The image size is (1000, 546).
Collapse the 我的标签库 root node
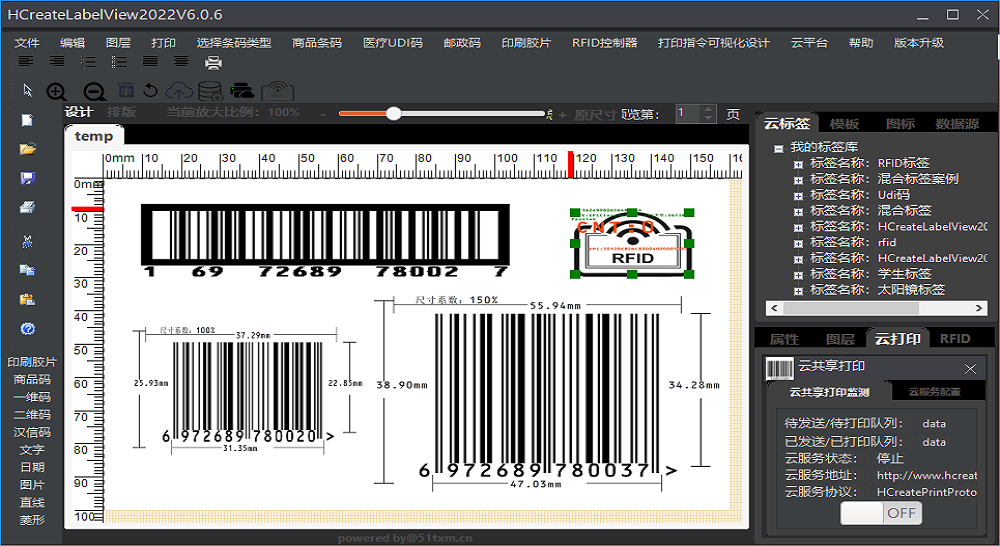tap(778, 148)
